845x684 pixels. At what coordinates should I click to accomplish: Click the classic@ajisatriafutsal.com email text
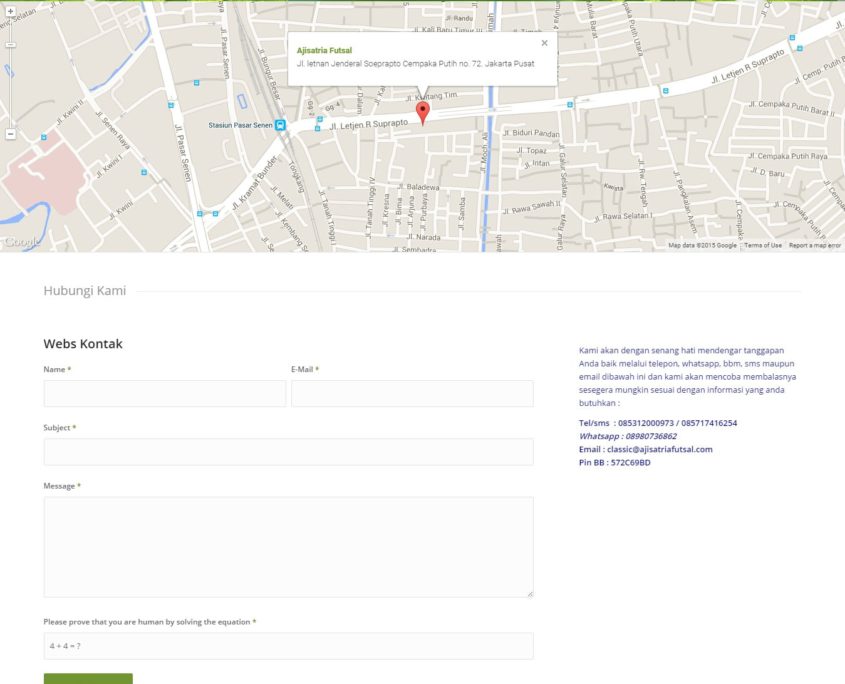[x=660, y=449]
